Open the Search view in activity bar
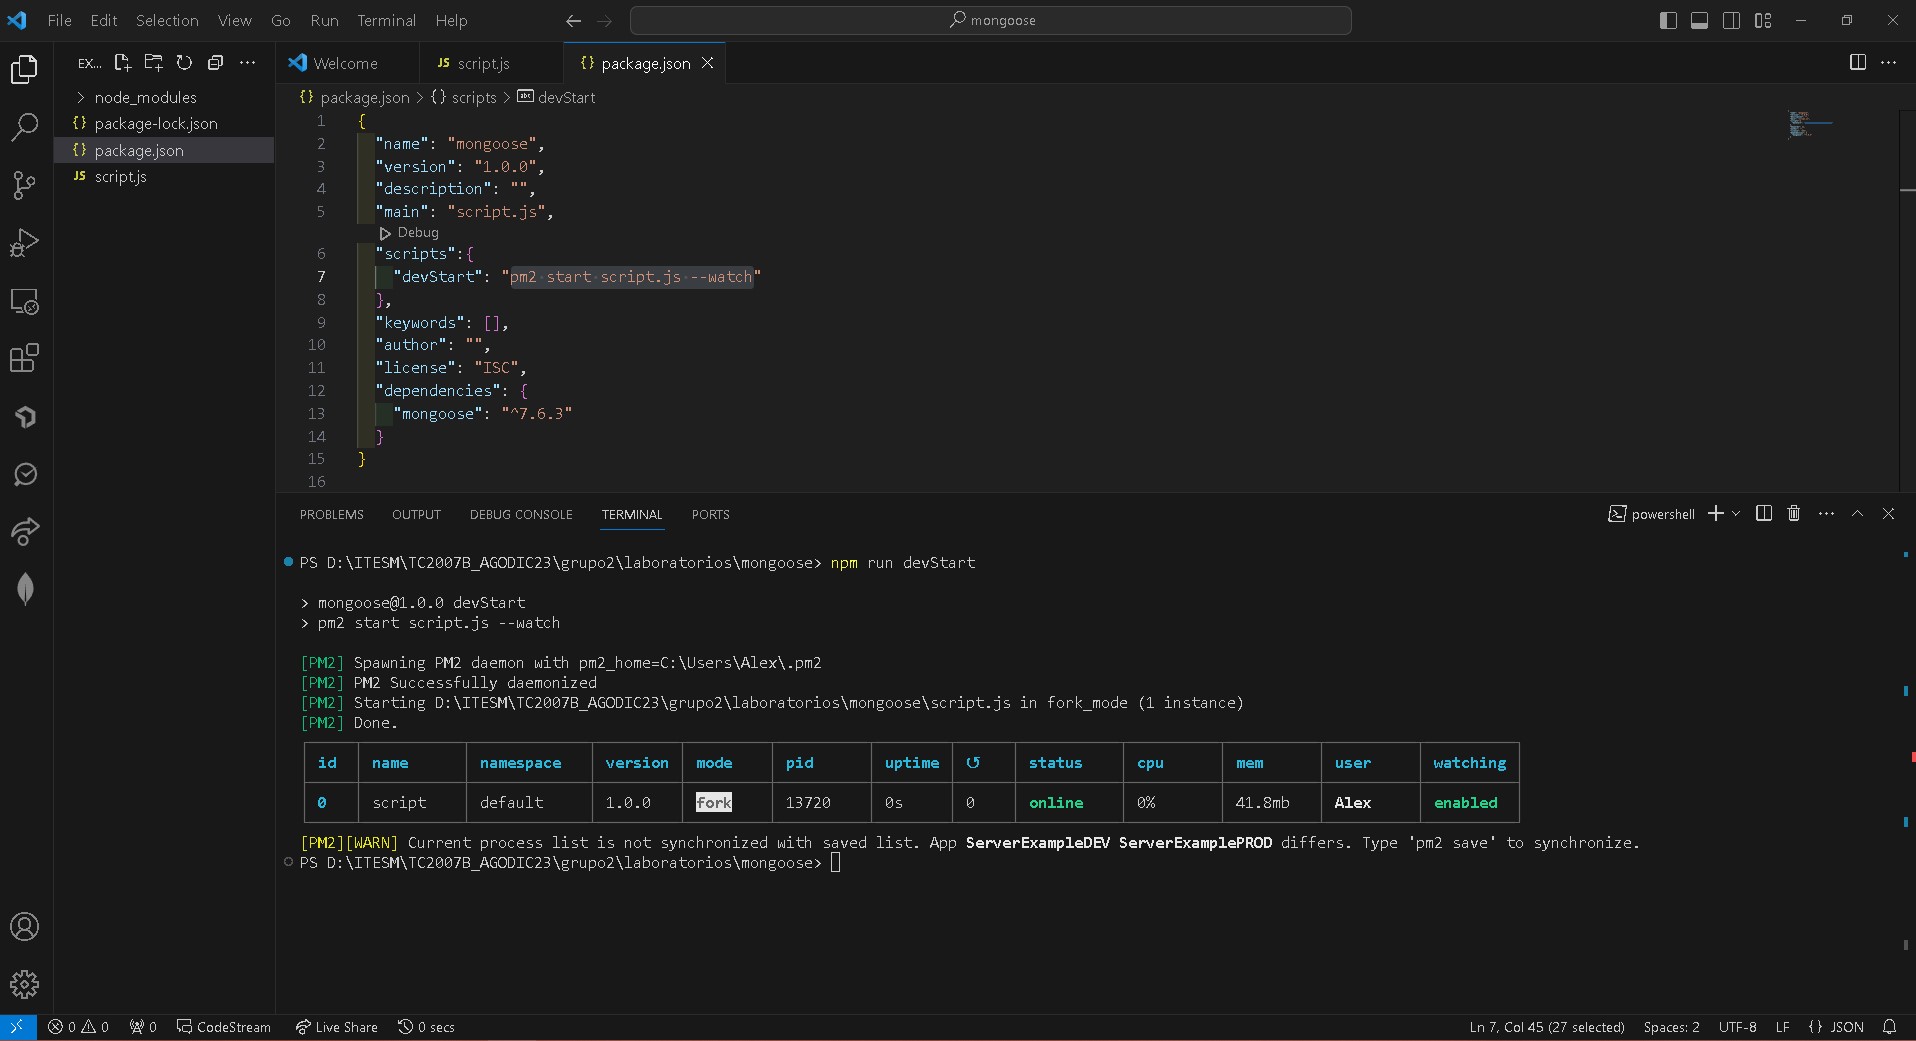1916x1041 pixels. [25, 127]
